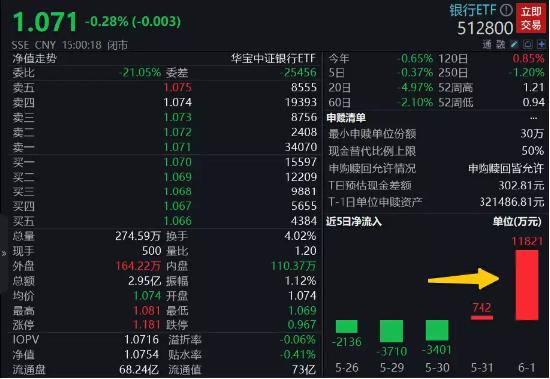Image resolution: width=550 pixels, height=379 pixels.
Task: Click the red 6-1 inflow bar
Action: pyautogui.click(x=527, y=285)
